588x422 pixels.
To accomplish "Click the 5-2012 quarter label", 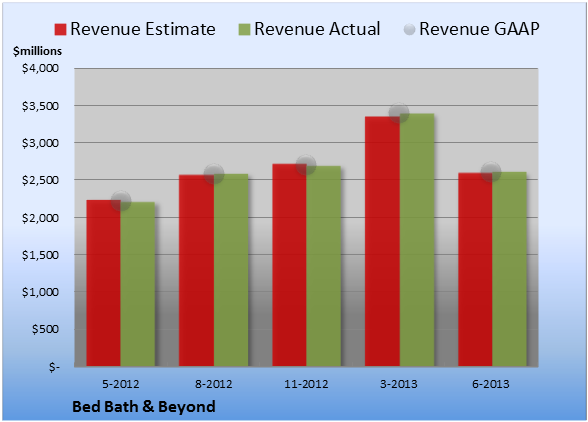I will click(121, 384).
